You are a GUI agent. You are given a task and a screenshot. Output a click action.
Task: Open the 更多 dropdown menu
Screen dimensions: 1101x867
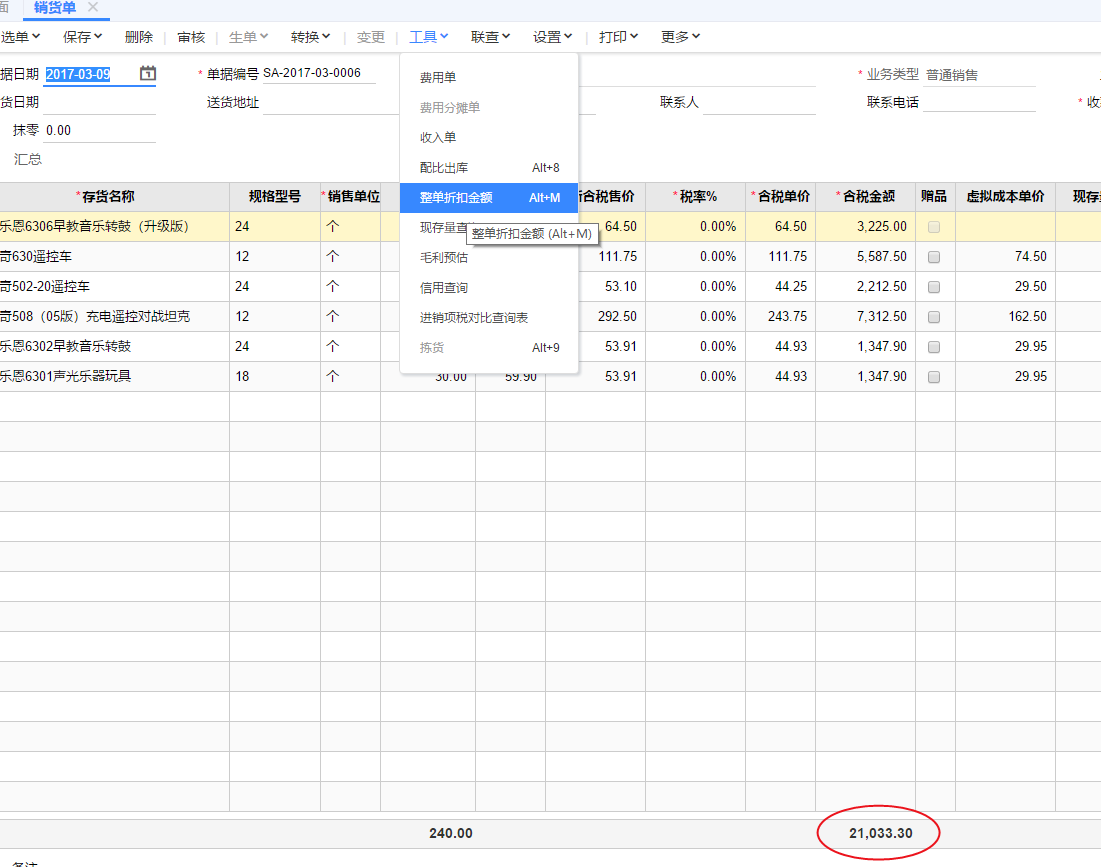680,37
